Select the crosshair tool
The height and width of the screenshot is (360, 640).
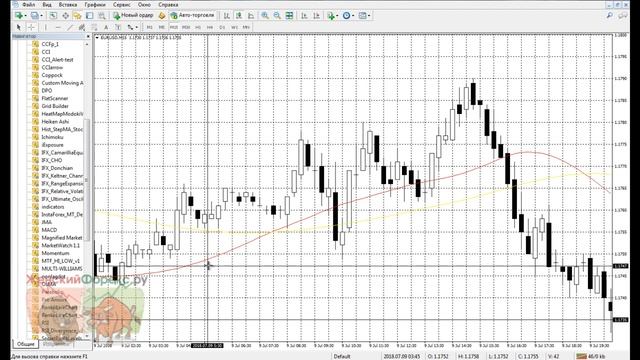pyautogui.click(x=31, y=27)
